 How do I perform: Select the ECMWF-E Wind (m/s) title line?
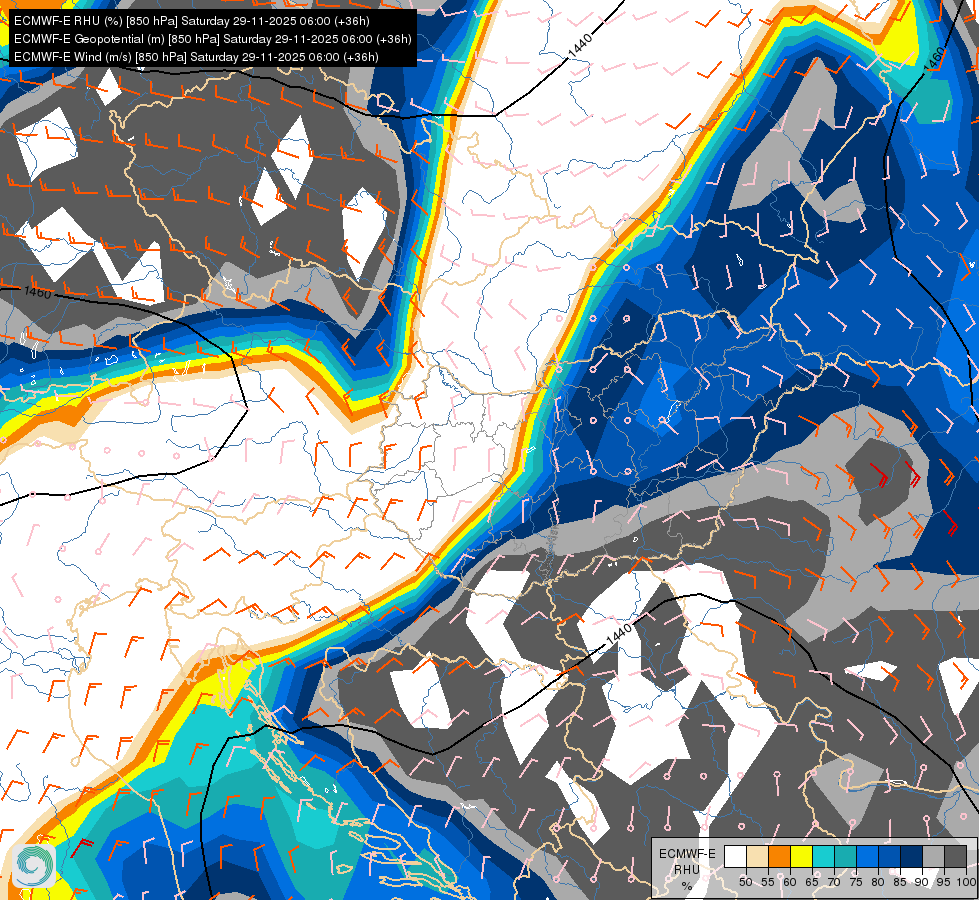(196, 57)
